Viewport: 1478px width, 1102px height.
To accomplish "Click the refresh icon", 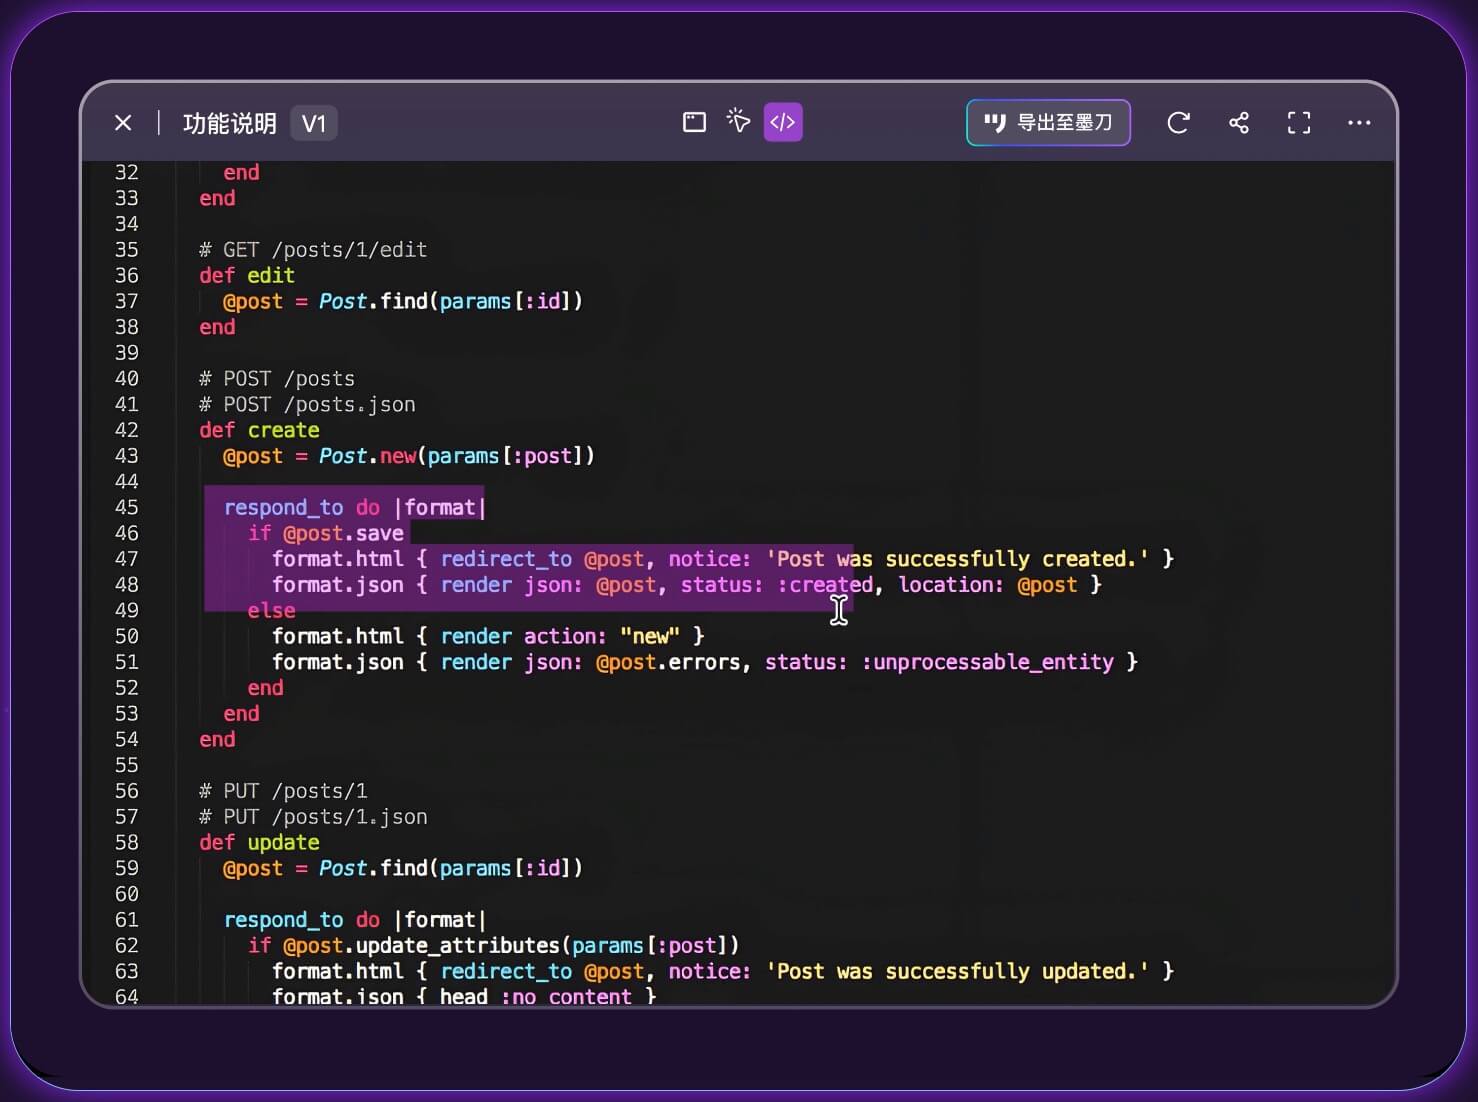I will [1179, 123].
